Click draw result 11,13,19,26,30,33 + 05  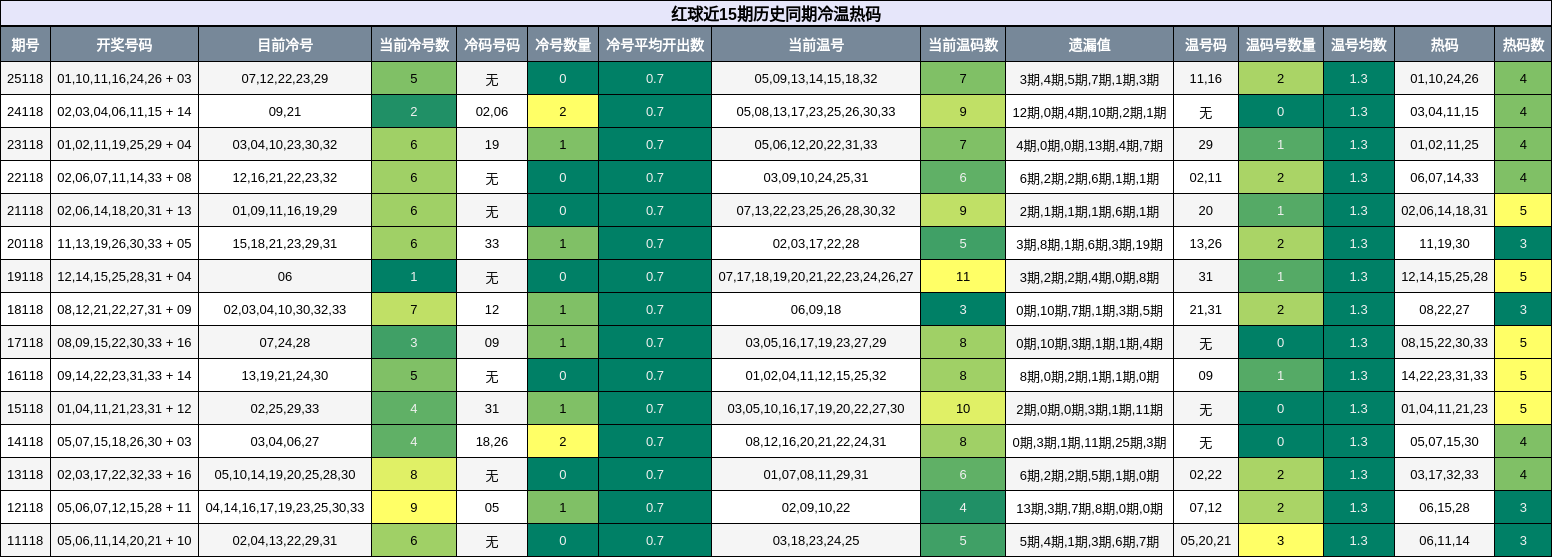click(x=124, y=243)
